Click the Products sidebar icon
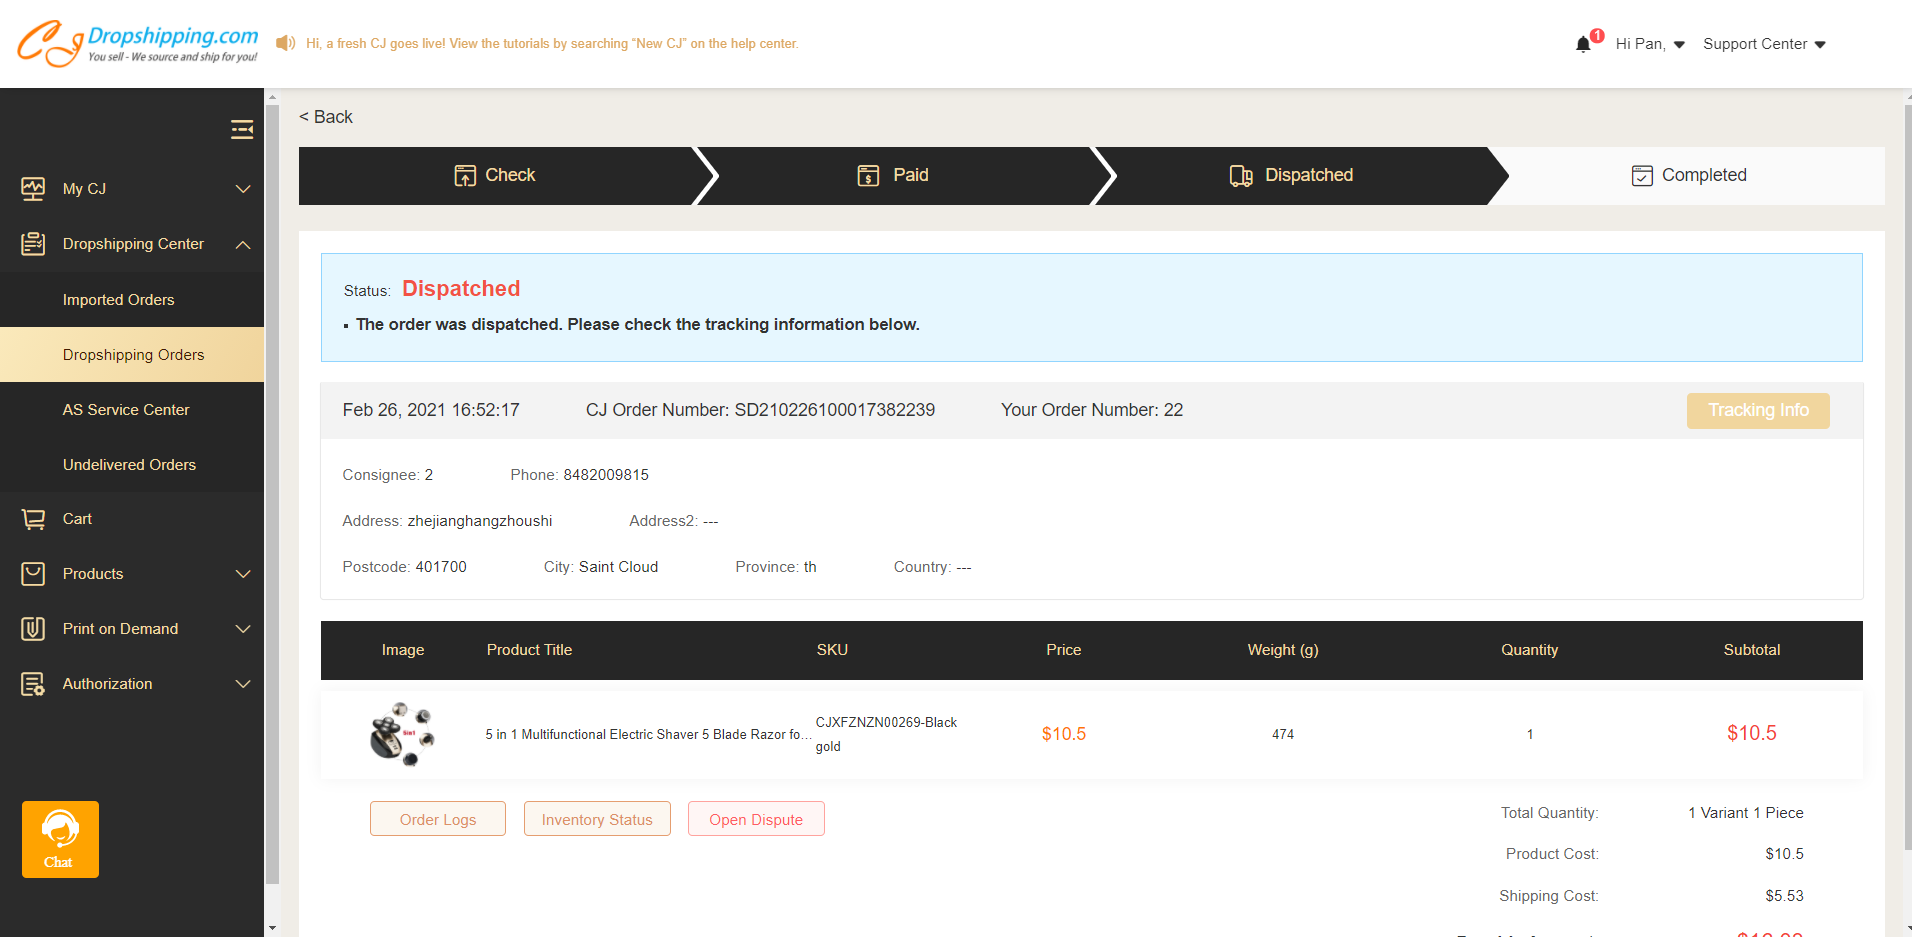 coord(33,573)
